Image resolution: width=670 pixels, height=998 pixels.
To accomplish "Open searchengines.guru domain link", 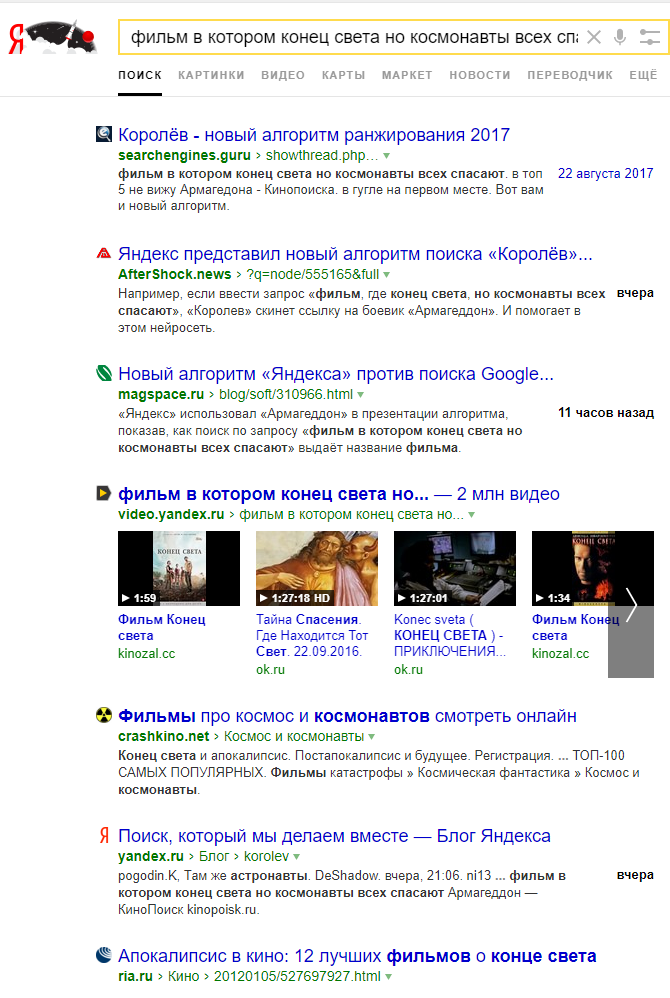I will pyautogui.click(x=185, y=155).
